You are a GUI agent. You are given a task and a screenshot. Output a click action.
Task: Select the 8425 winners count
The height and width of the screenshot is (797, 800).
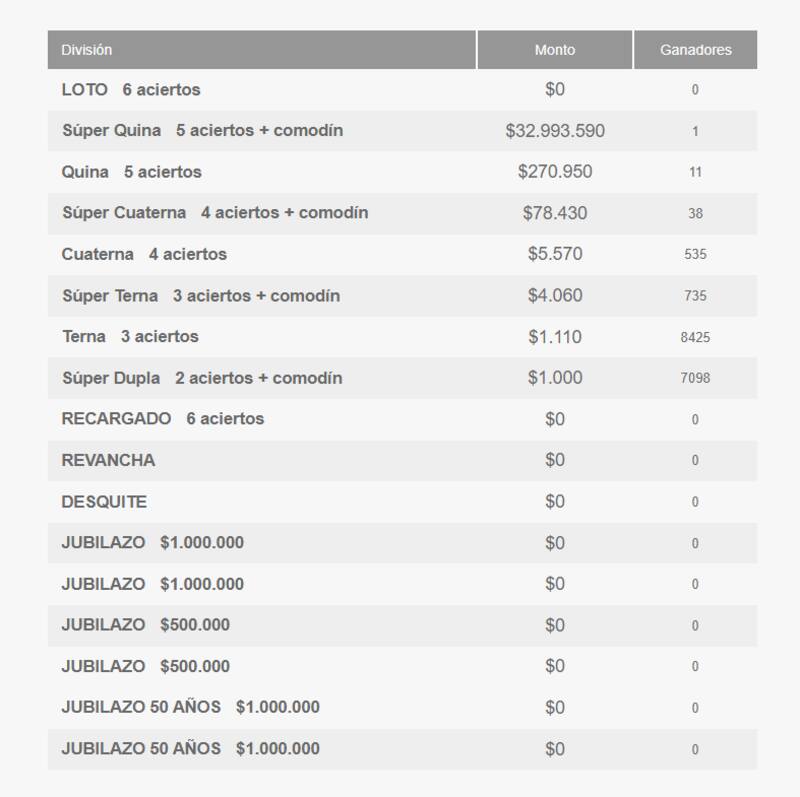[x=695, y=338]
